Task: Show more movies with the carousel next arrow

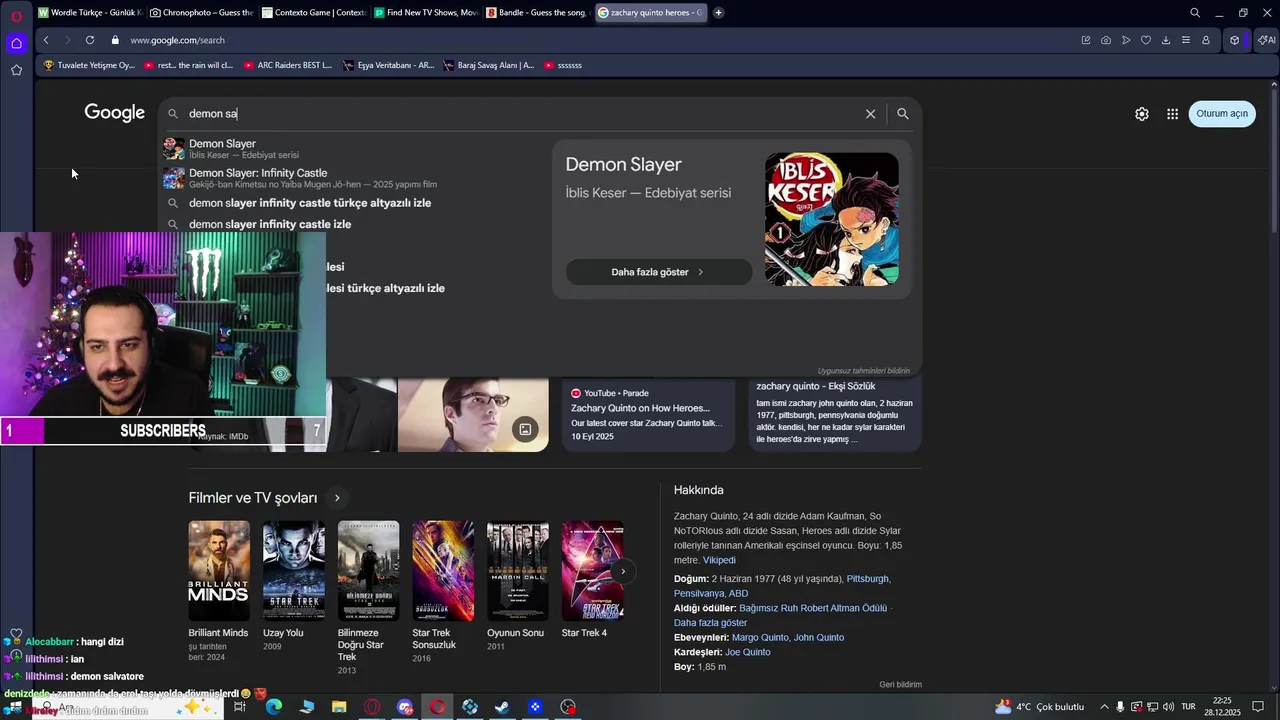Action: pos(622,571)
